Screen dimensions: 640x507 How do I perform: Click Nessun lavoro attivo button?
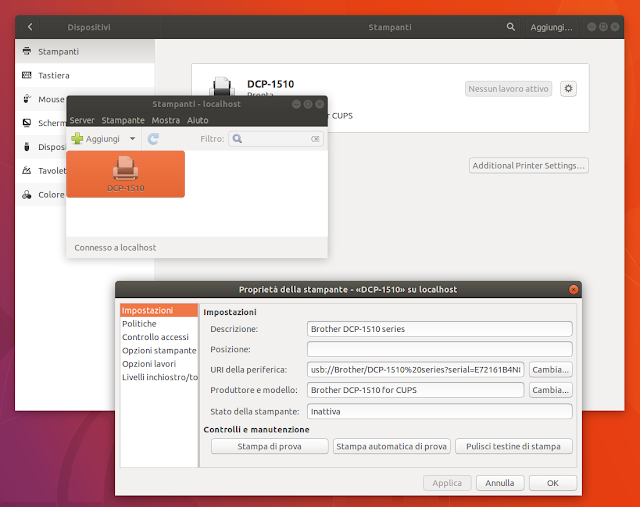click(x=508, y=89)
